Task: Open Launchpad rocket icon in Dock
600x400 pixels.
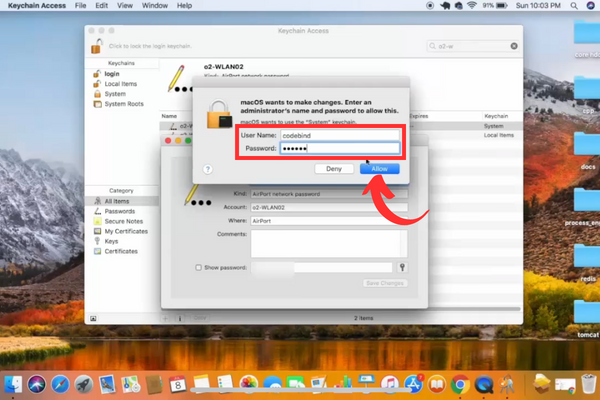Action: coord(83,384)
